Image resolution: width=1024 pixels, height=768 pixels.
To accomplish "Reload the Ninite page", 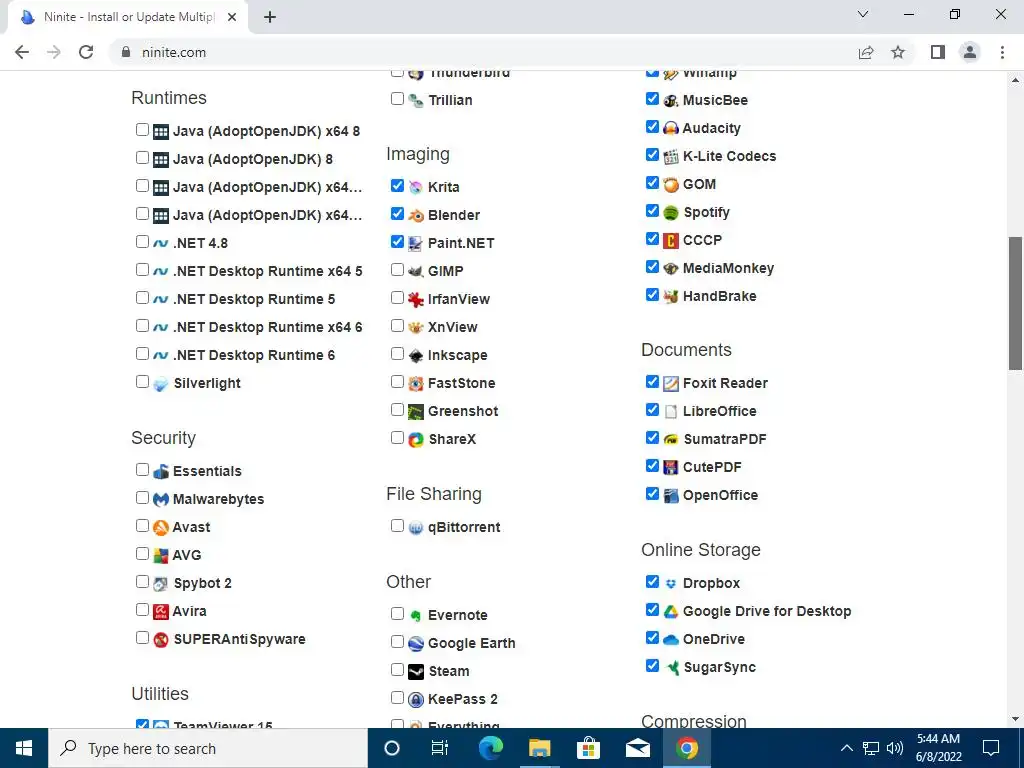I will click(x=86, y=52).
